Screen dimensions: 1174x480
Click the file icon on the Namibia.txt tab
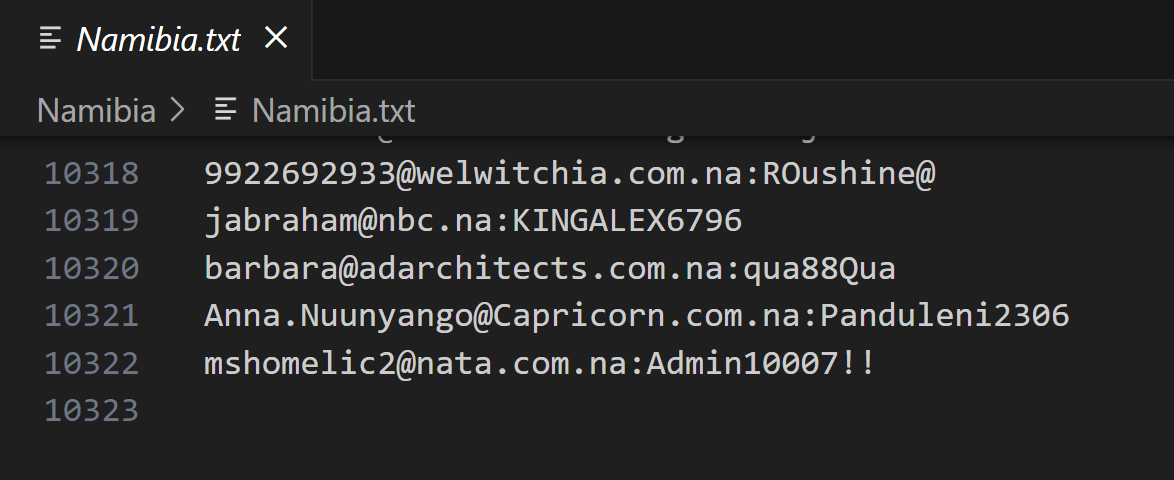(50, 39)
